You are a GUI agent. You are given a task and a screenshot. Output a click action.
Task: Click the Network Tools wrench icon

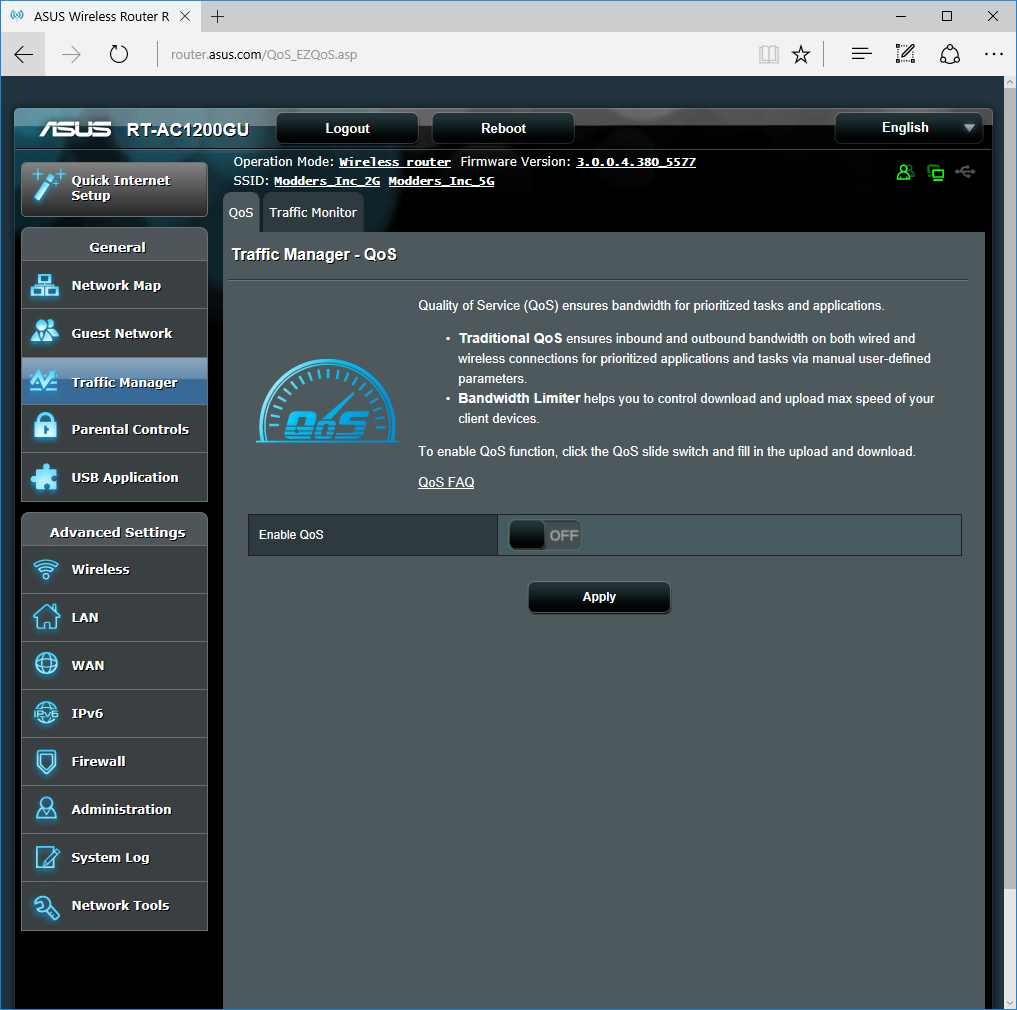(45, 905)
